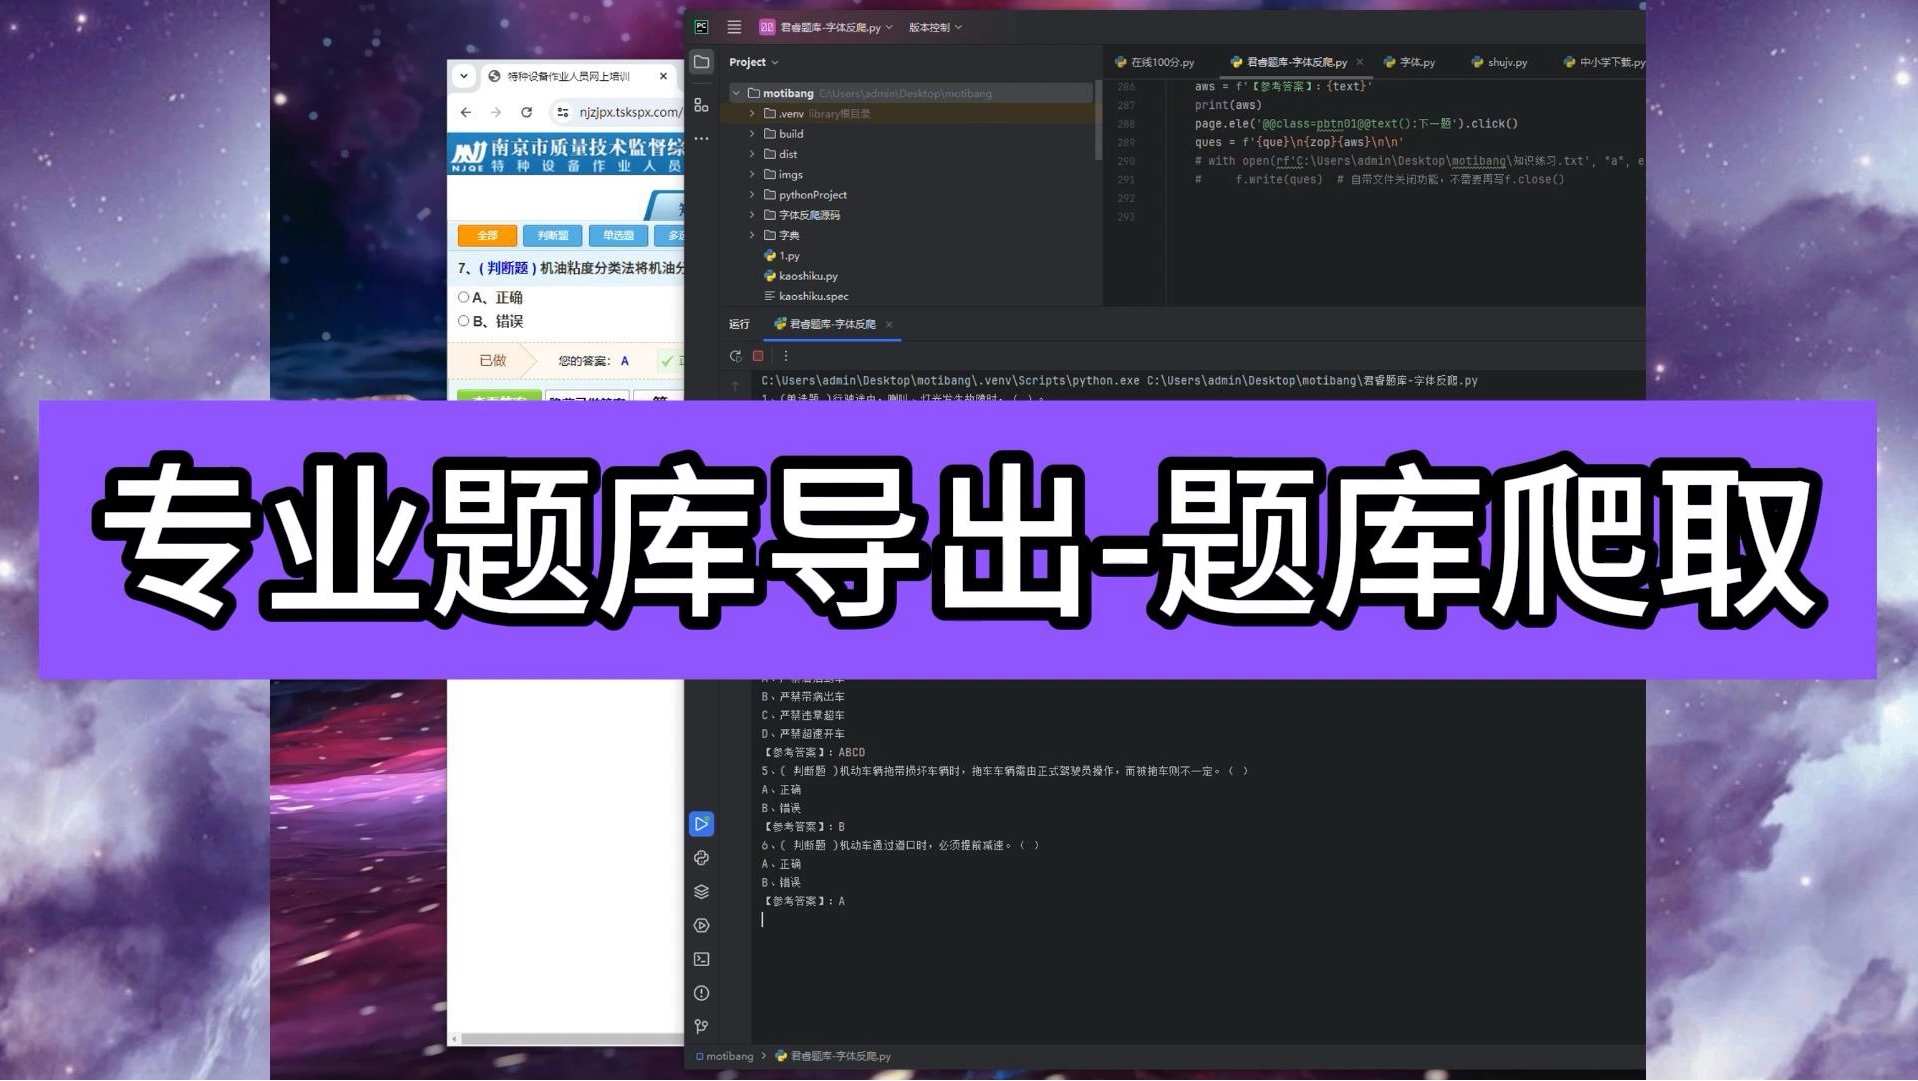This screenshot has height=1081, width=1918.
Task: Expand the pythonProject folder
Action: [753, 195]
